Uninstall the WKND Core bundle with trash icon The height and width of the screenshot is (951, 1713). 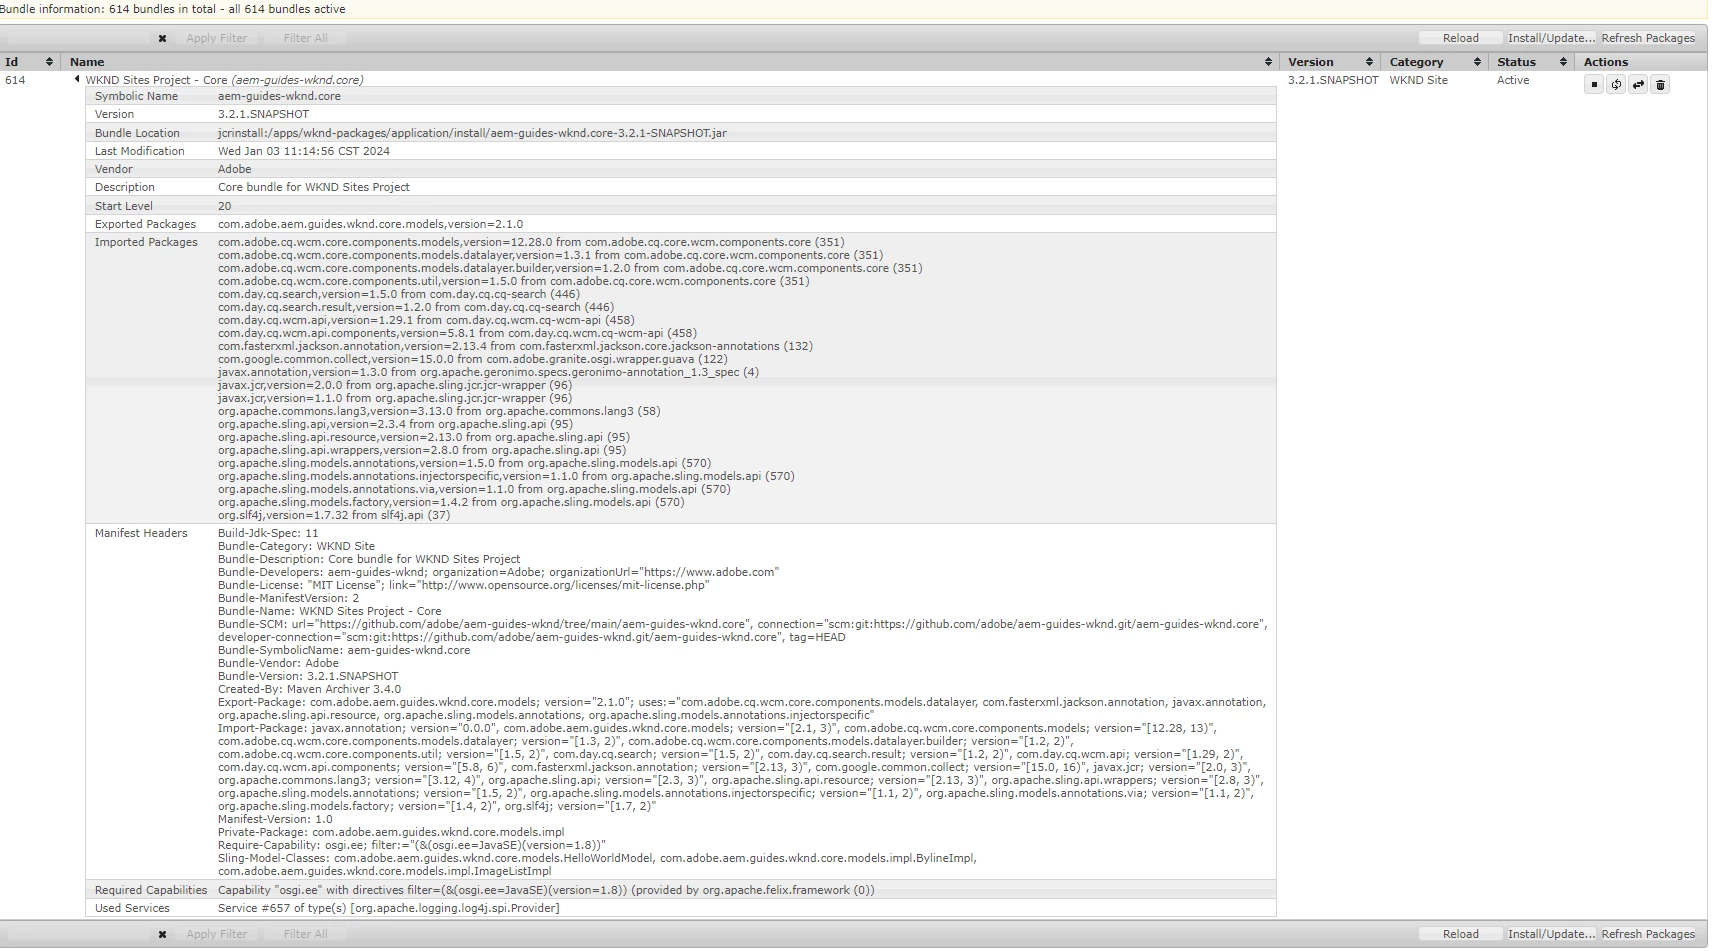[1660, 85]
